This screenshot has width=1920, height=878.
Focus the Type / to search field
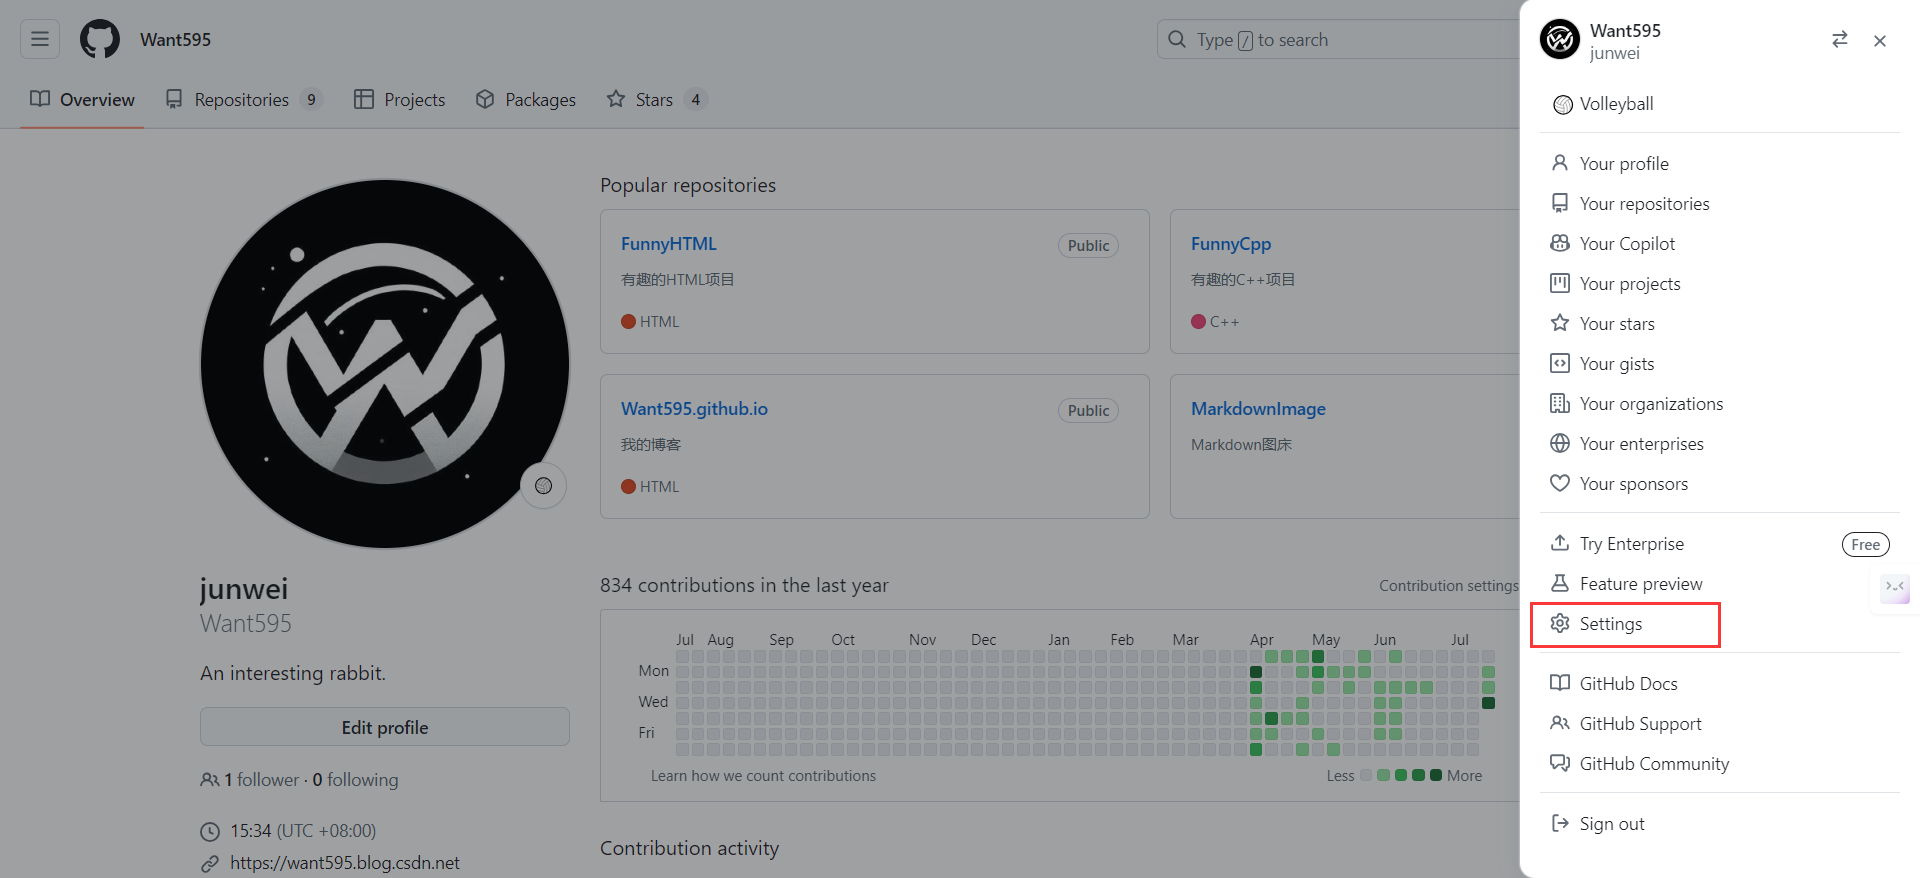1340,40
